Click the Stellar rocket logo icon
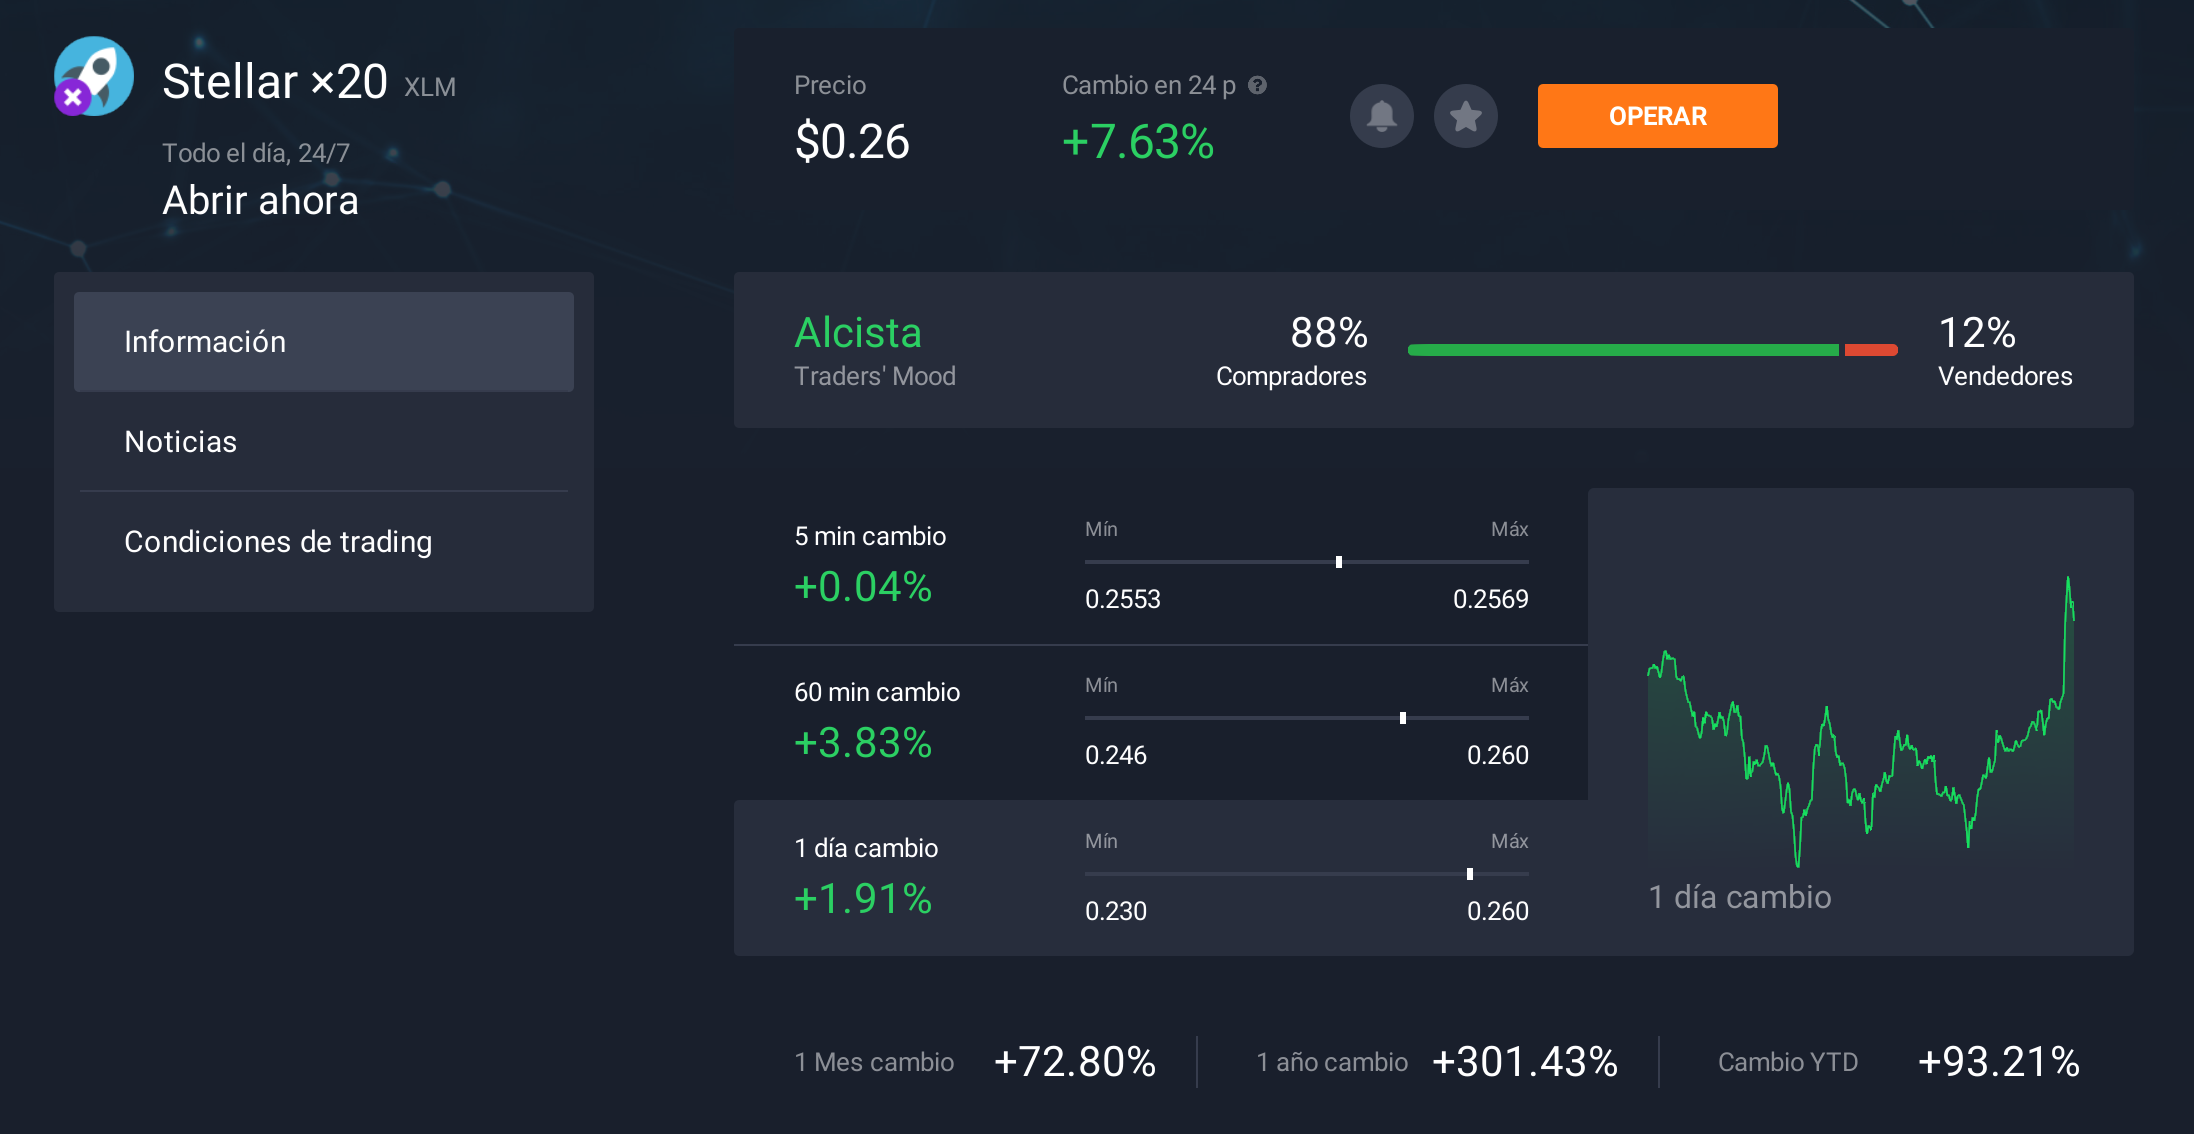Viewport: 2194px width, 1134px height. pyautogui.click(x=94, y=76)
